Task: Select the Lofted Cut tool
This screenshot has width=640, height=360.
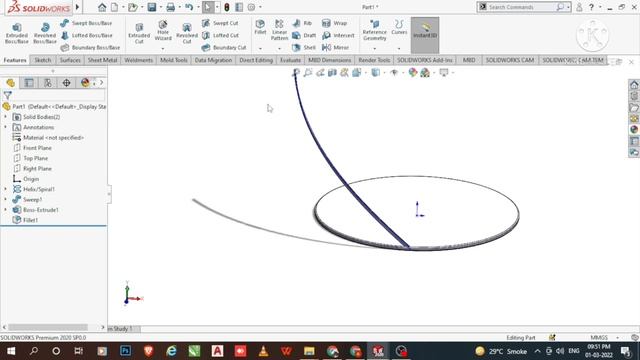Action: pyautogui.click(x=220, y=36)
